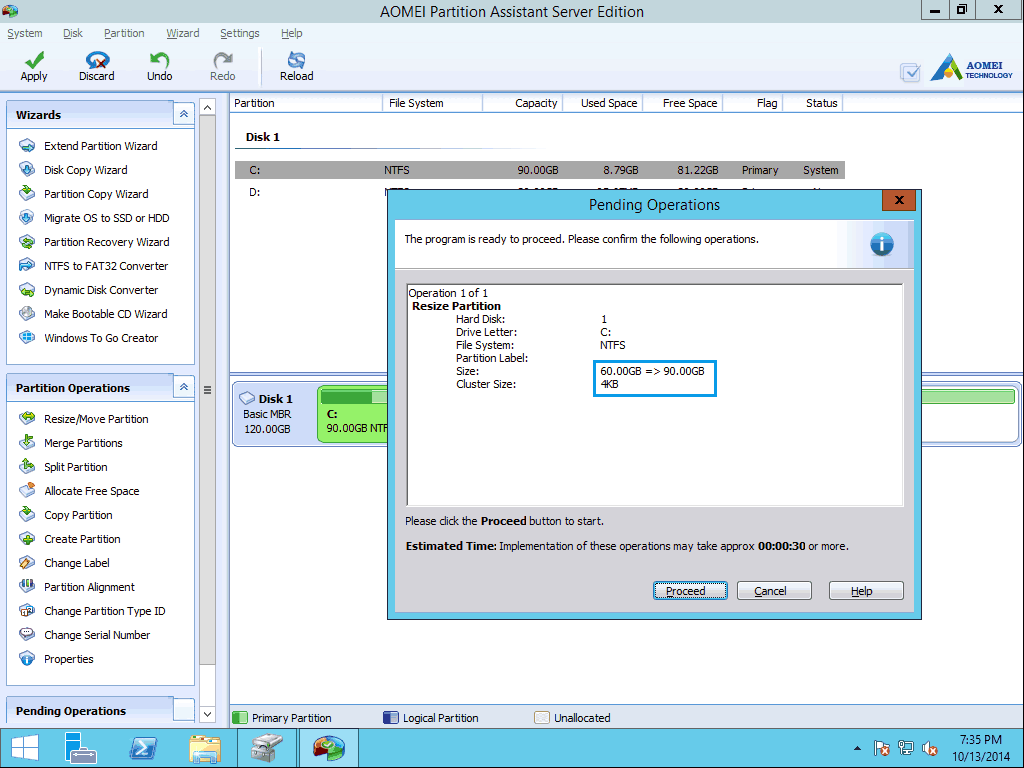Image resolution: width=1024 pixels, height=768 pixels.
Task: Click the File System column header
Action: point(432,103)
